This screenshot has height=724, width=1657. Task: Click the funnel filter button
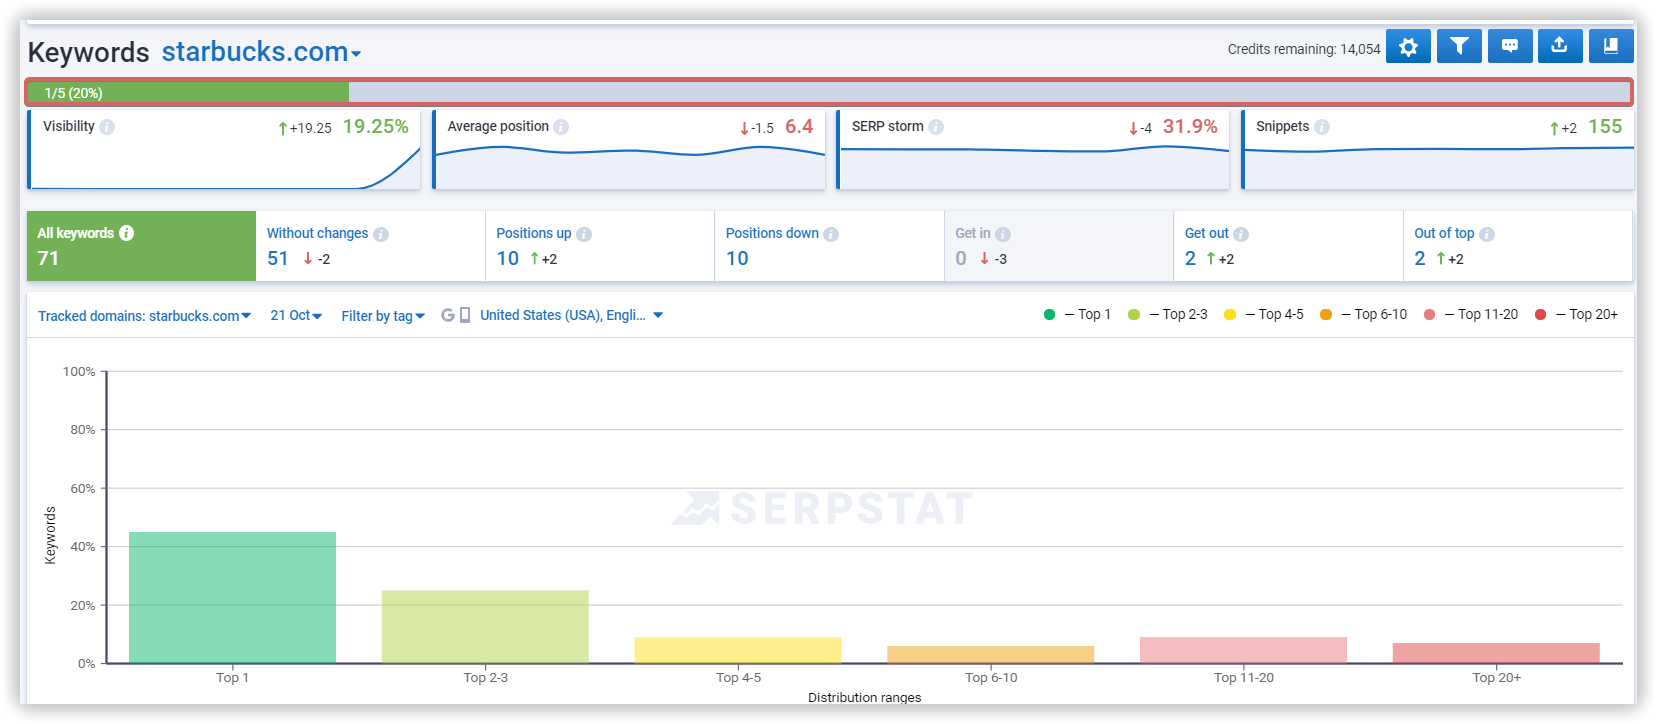click(1459, 46)
